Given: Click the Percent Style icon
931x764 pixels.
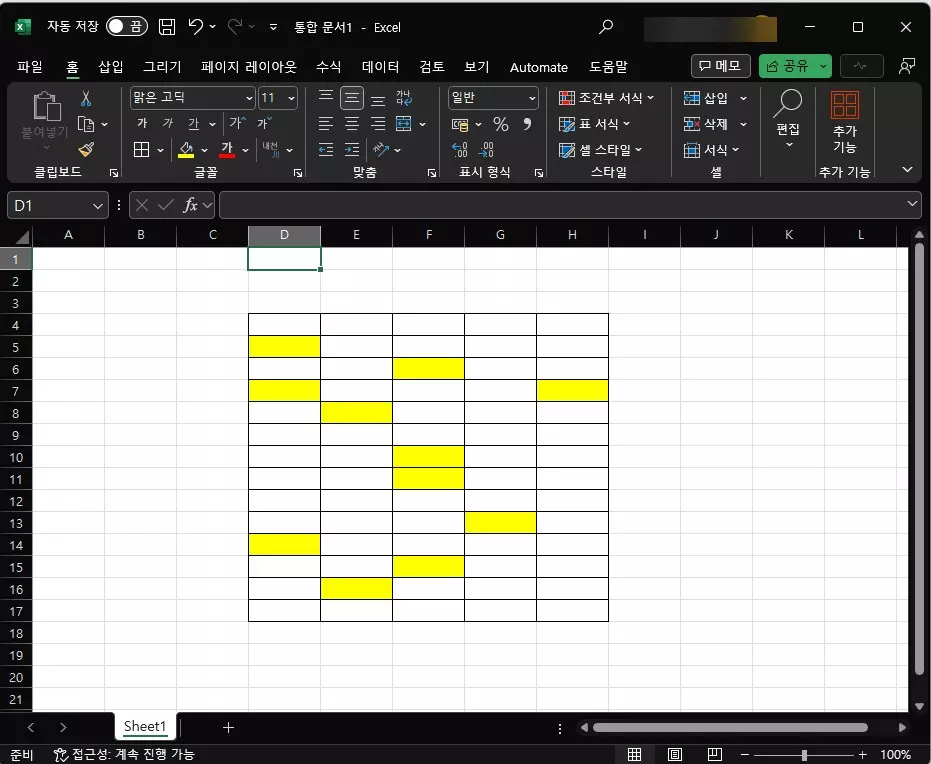Looking at the screenshot, I should (x=501, y=124).
